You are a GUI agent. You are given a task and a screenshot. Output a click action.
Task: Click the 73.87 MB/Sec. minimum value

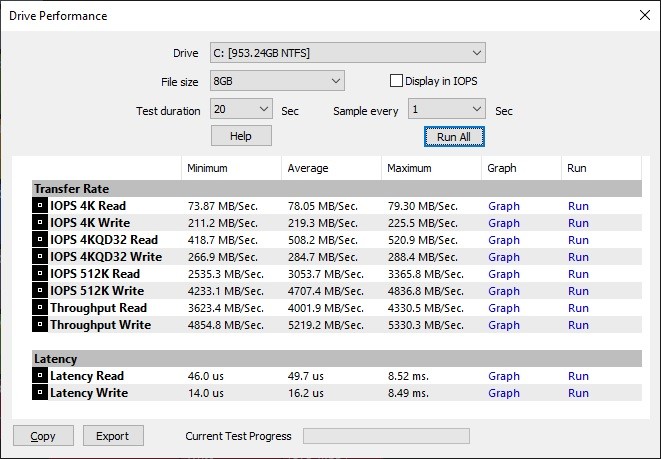tap(223, 206)
